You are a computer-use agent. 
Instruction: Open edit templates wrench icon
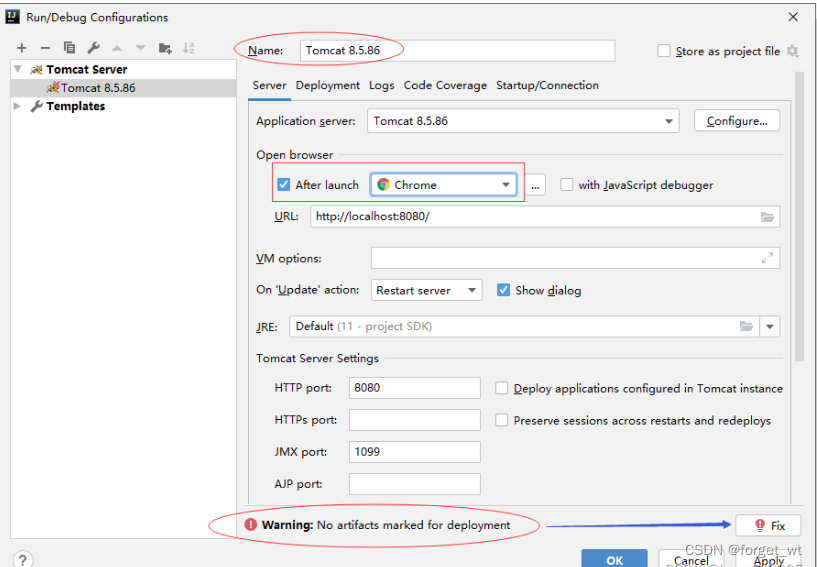pos(93,48)
